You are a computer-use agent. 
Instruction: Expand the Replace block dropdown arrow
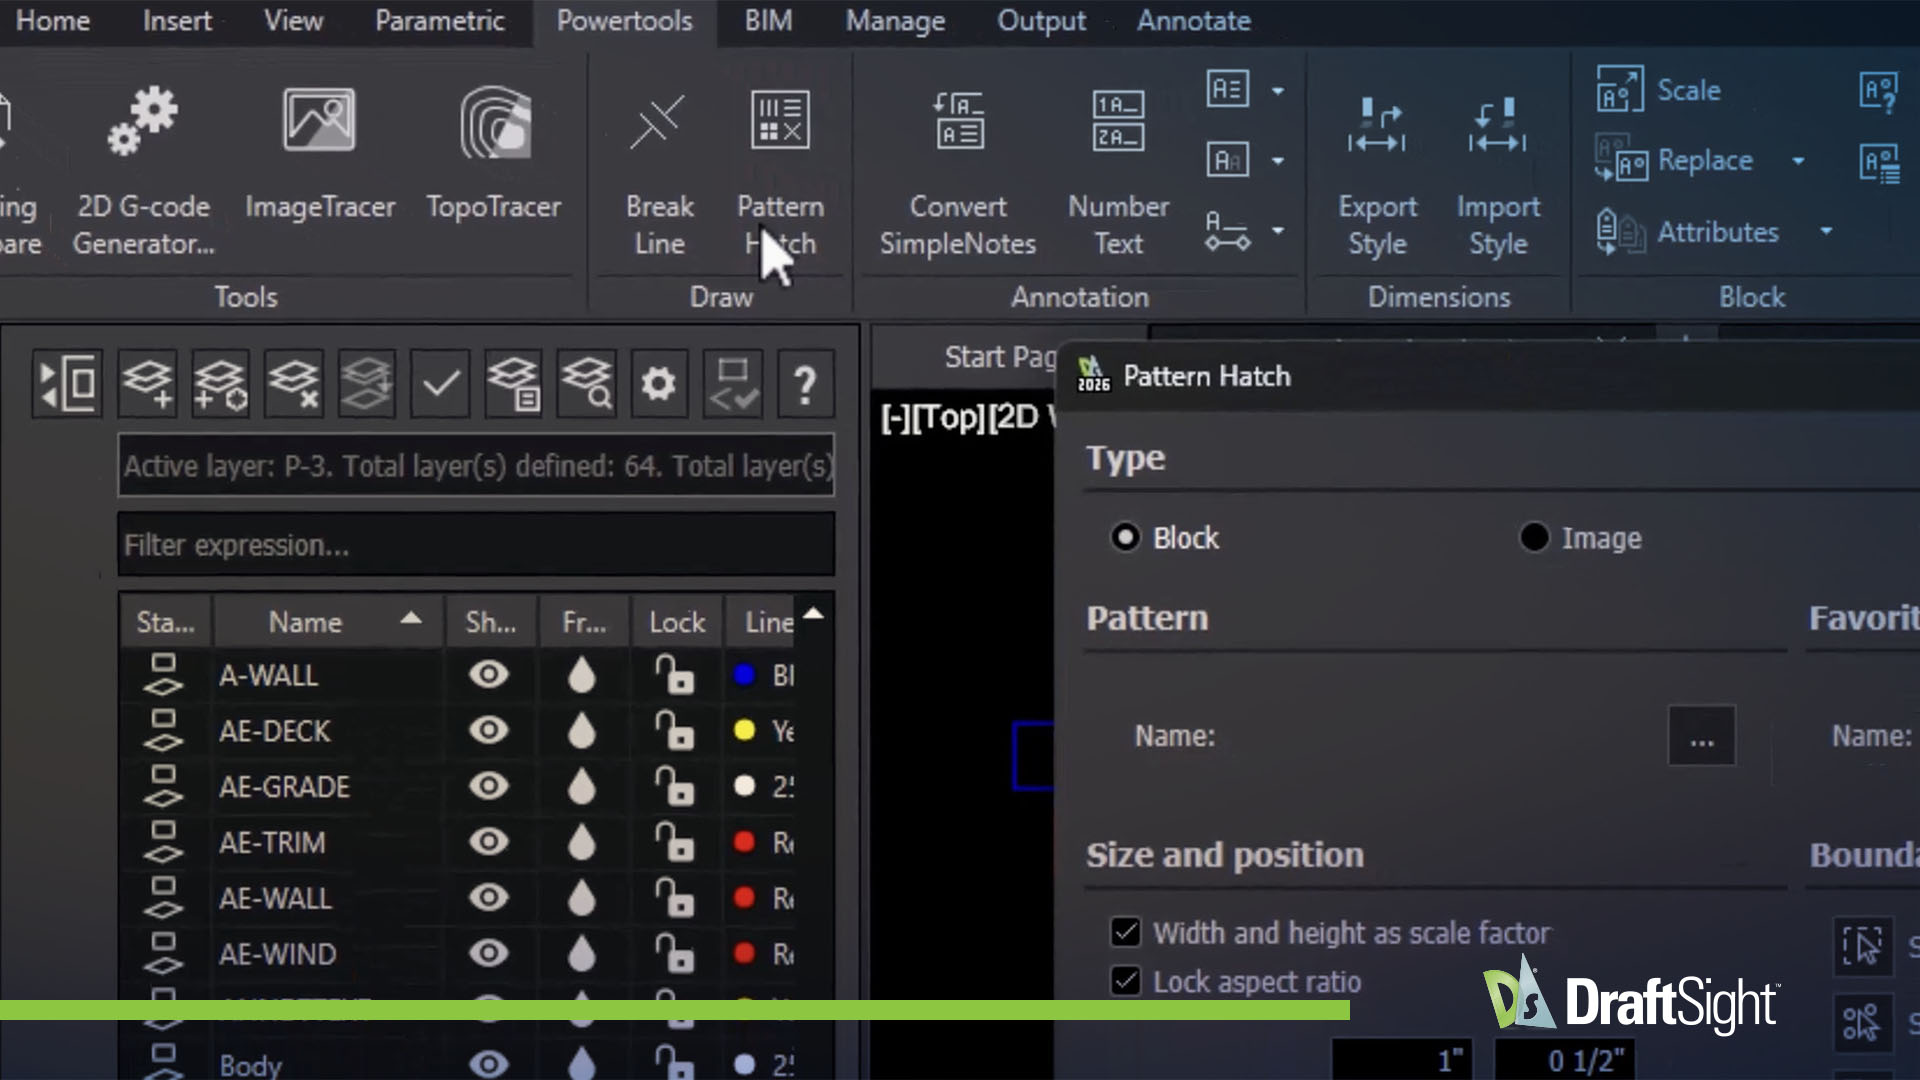point(1798,161)
